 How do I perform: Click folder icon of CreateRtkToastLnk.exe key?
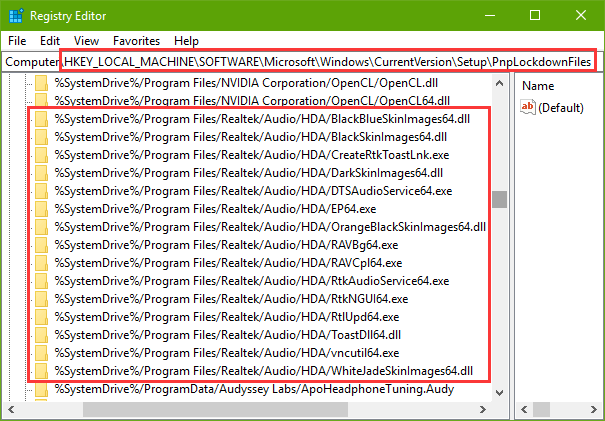[41, 155]
